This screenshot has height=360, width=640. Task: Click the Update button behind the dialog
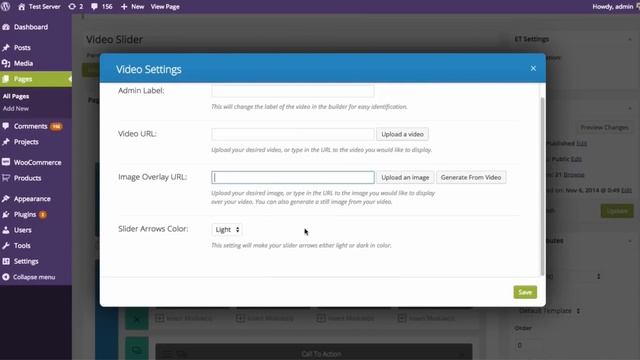point(617,211)
